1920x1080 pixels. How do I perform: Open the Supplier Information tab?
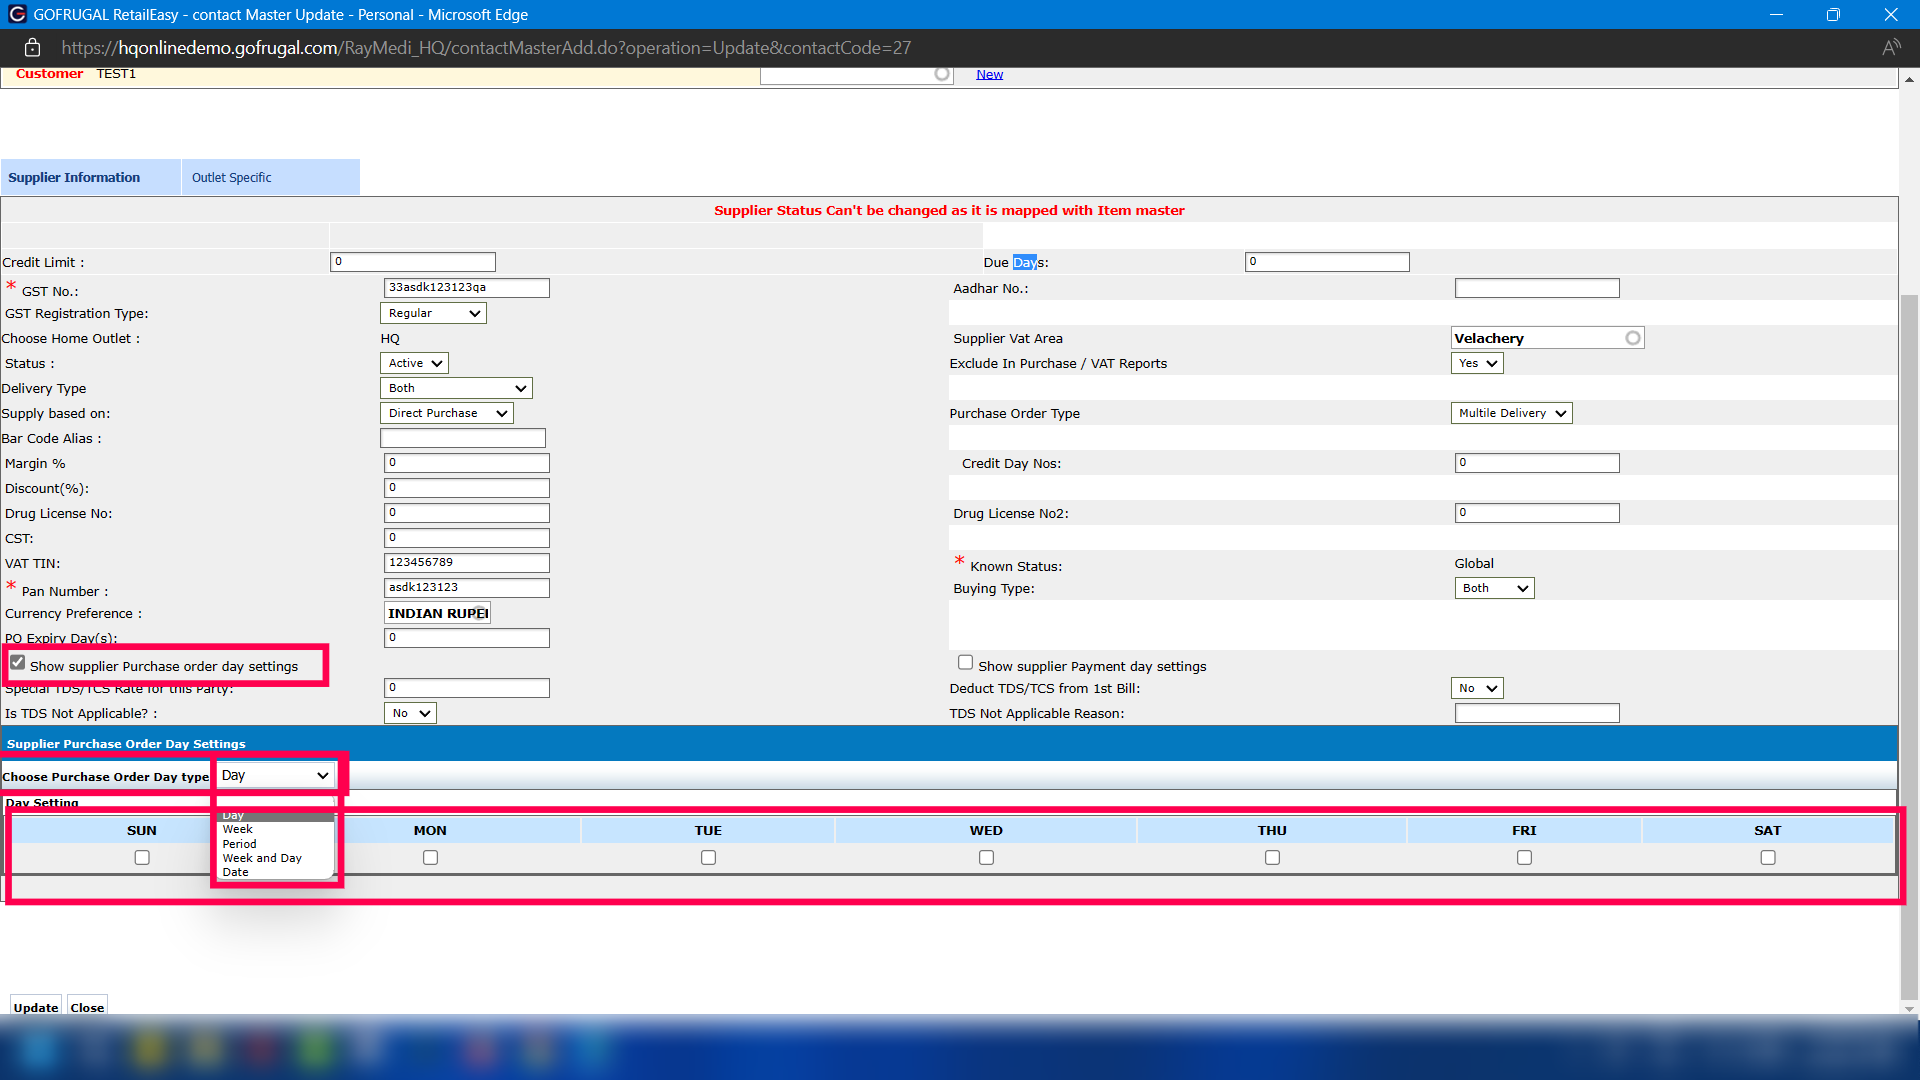pos(74,178)
